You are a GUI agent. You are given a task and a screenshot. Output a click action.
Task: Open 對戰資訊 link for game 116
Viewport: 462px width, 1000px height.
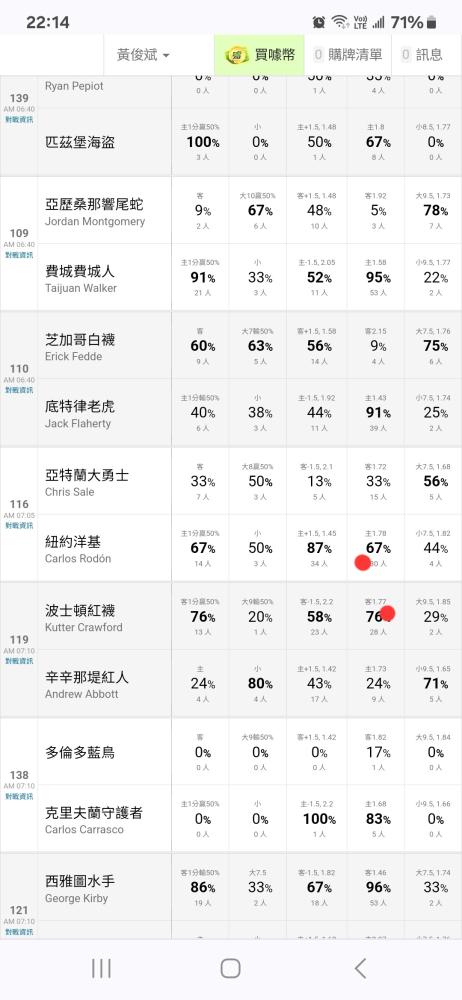coord(19,526)
